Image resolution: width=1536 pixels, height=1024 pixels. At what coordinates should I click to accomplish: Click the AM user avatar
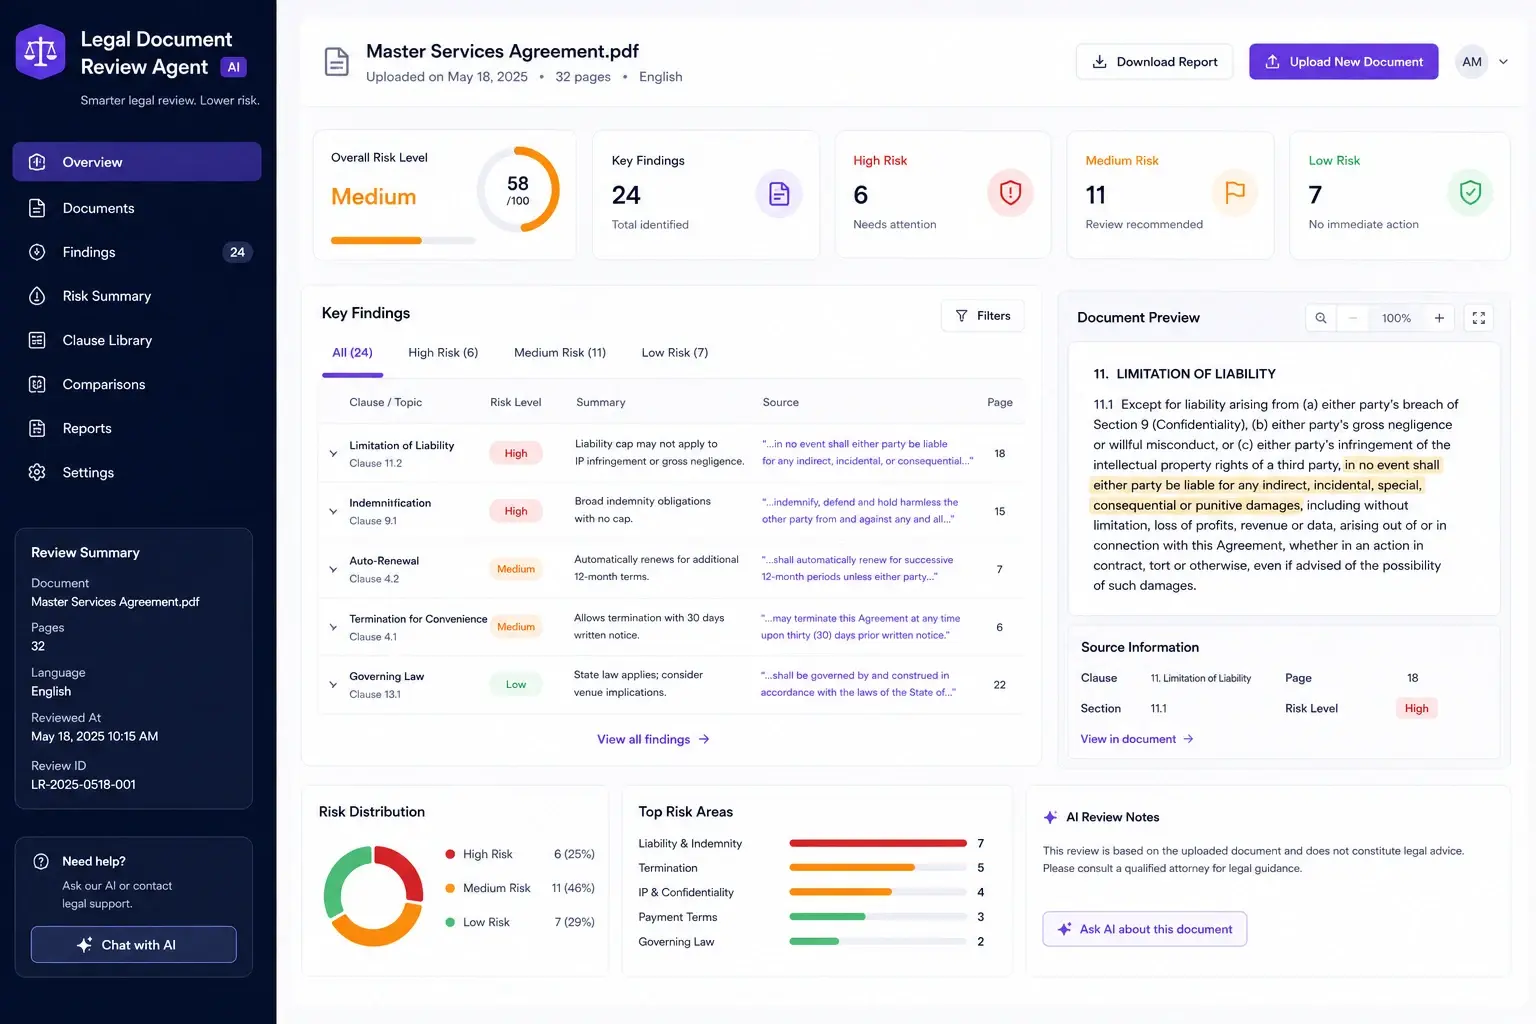[x=1472, y=62]
